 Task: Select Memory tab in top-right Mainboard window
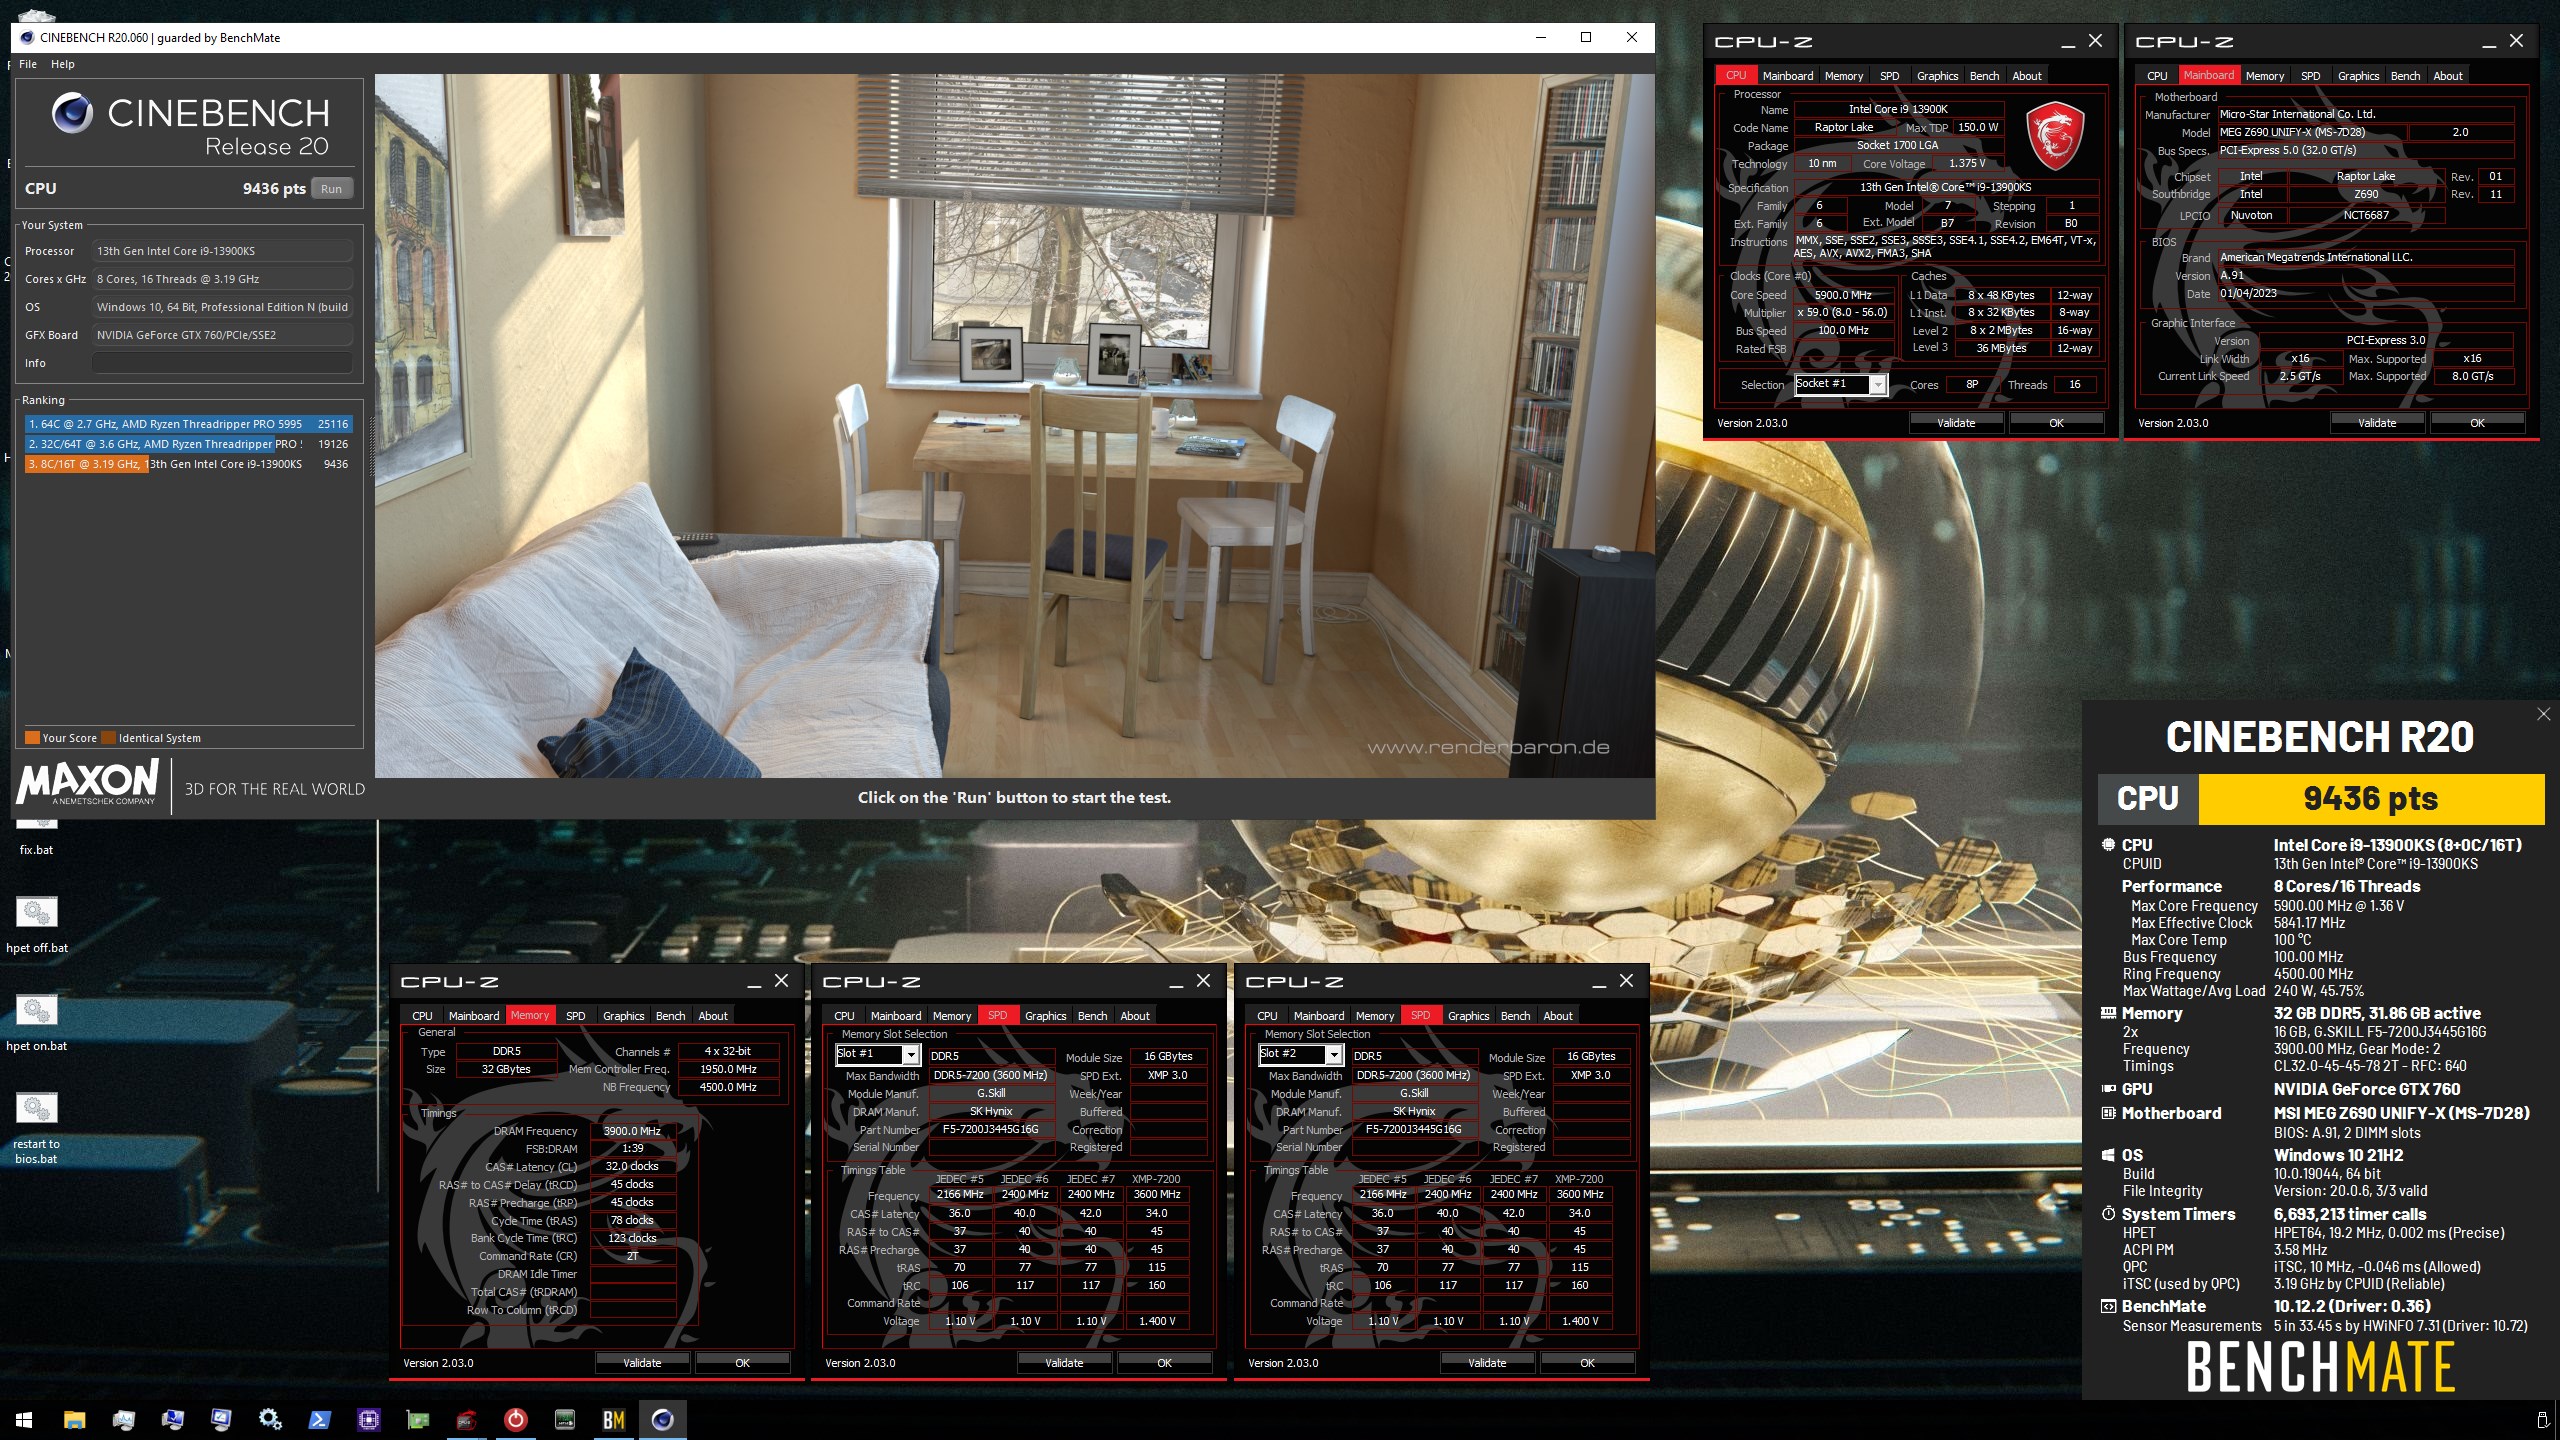2265,76
